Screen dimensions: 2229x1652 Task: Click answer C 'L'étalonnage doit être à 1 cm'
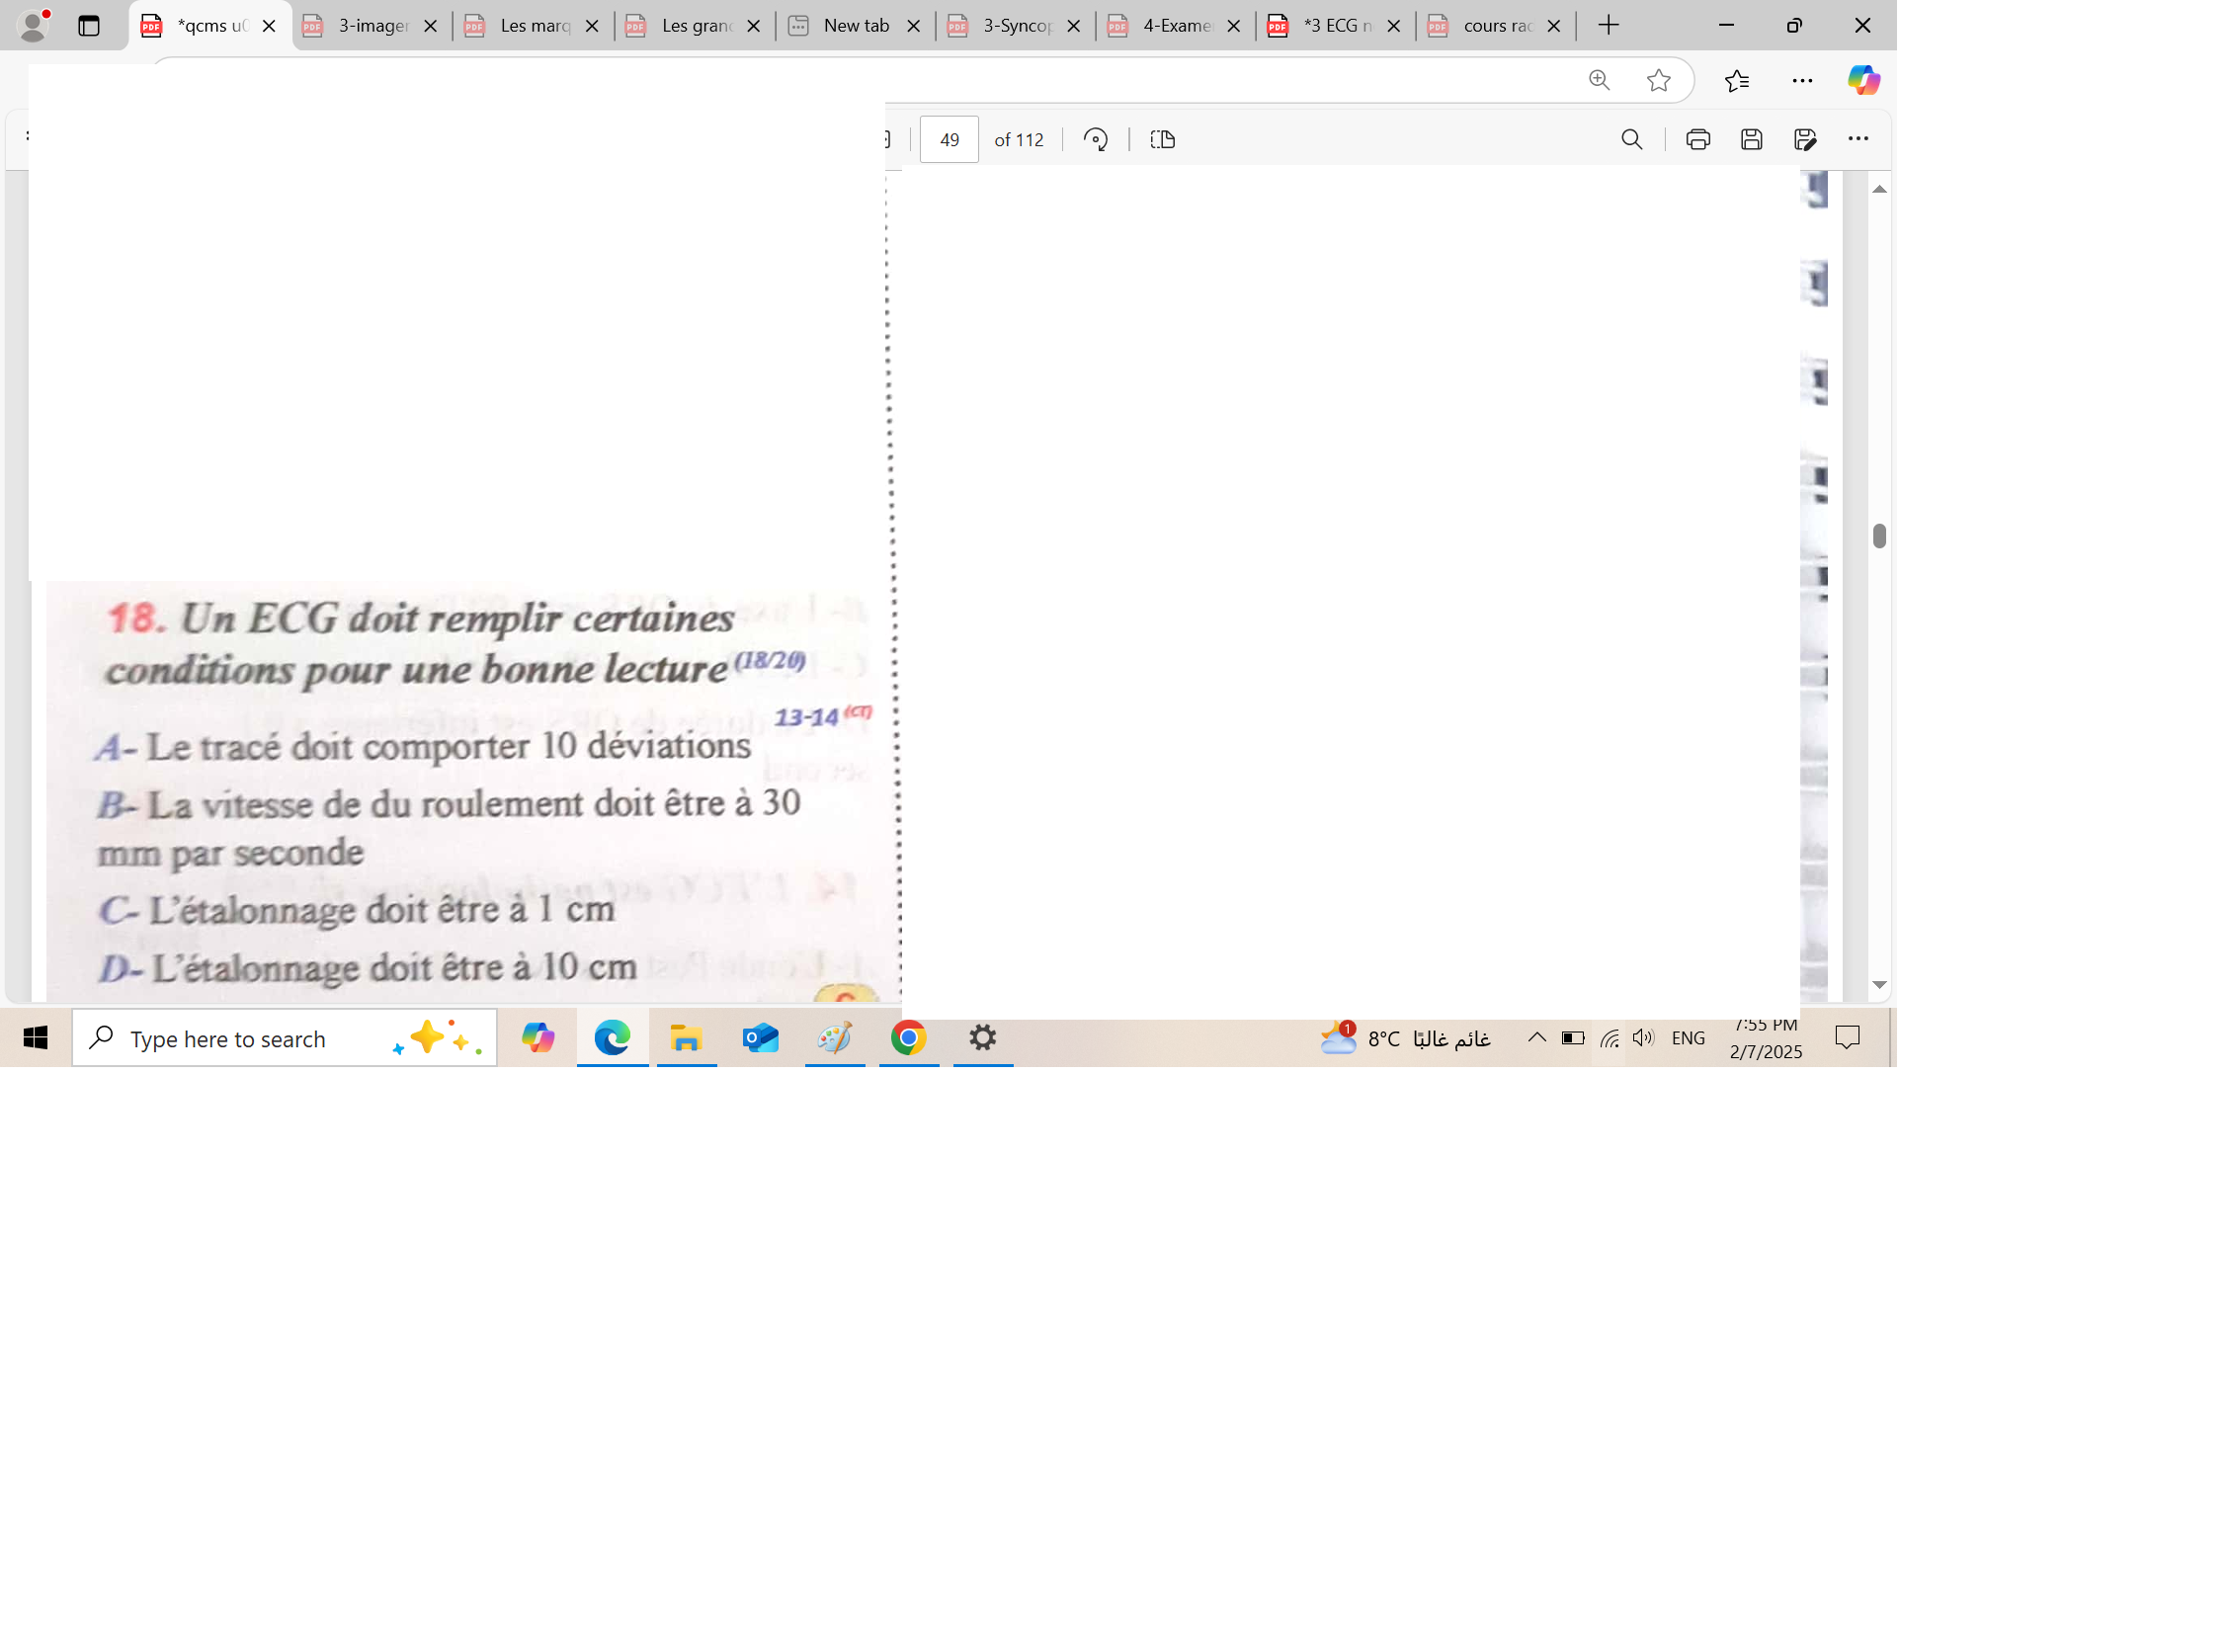[357, 909]
